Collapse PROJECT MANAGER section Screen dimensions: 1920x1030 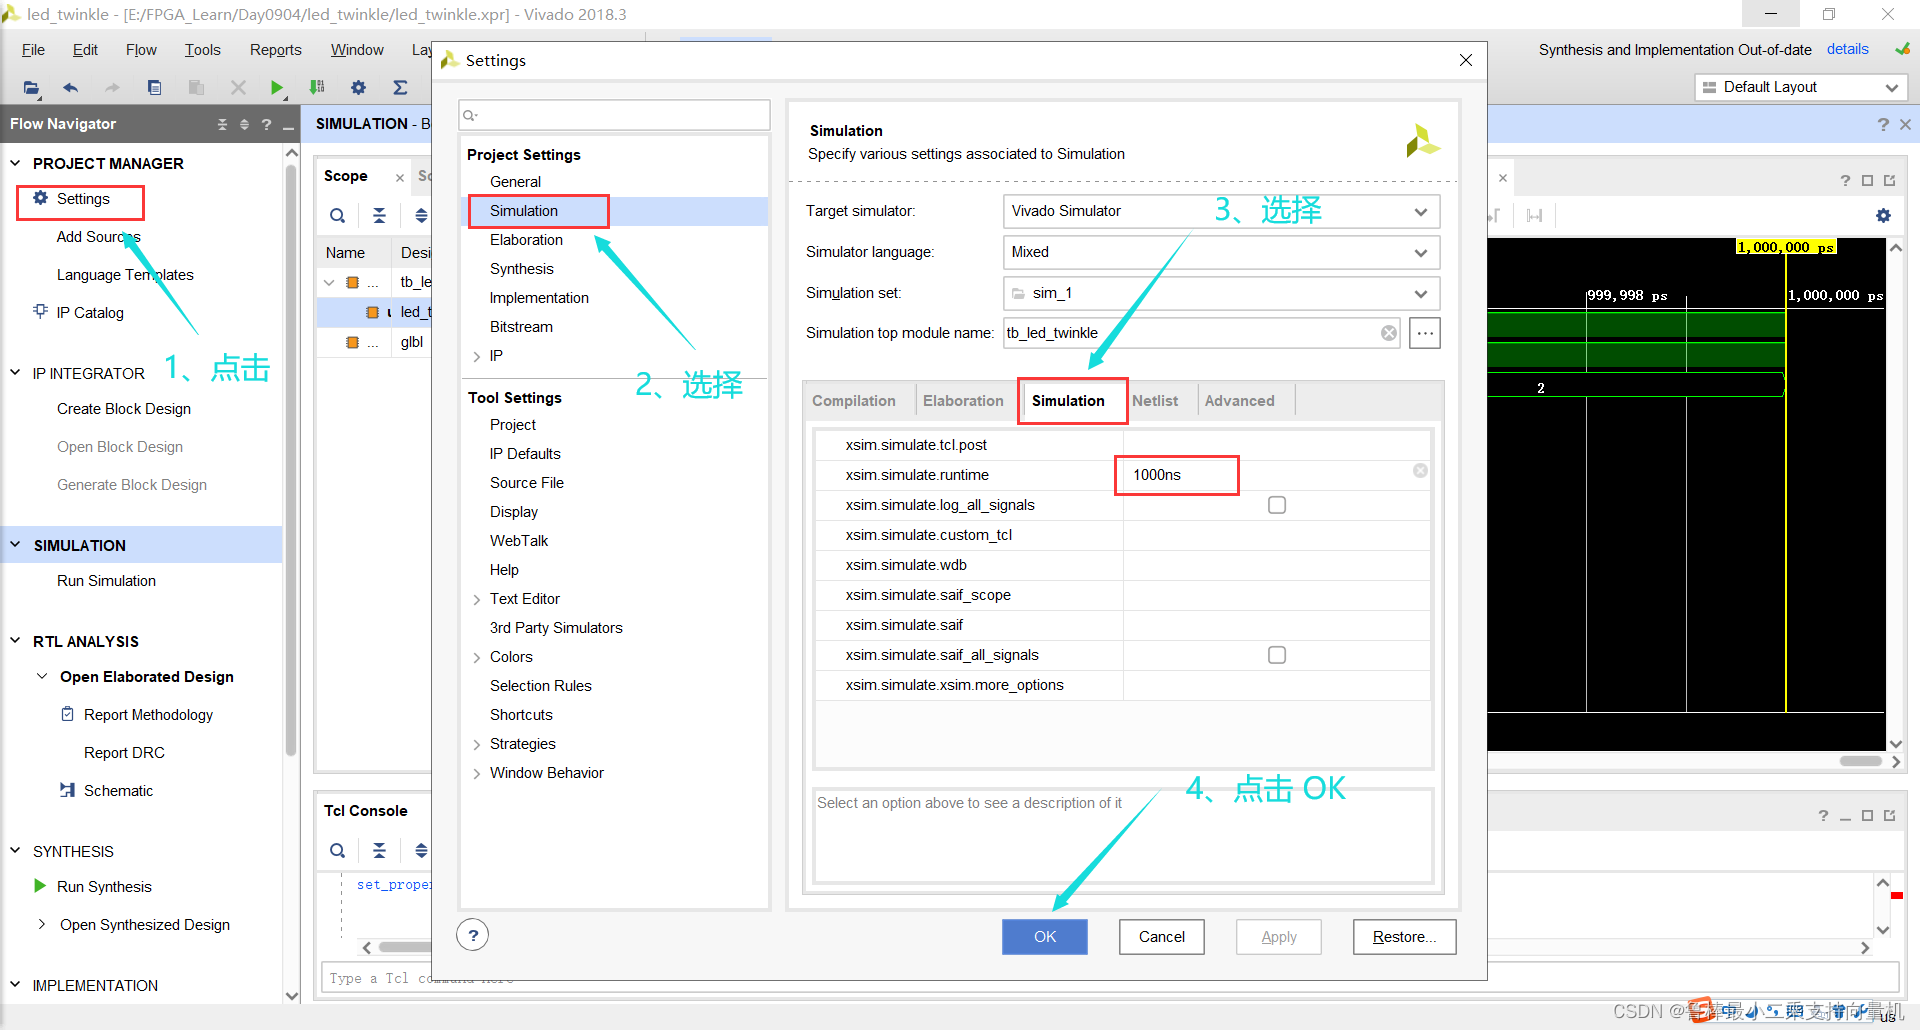(15, 163)
